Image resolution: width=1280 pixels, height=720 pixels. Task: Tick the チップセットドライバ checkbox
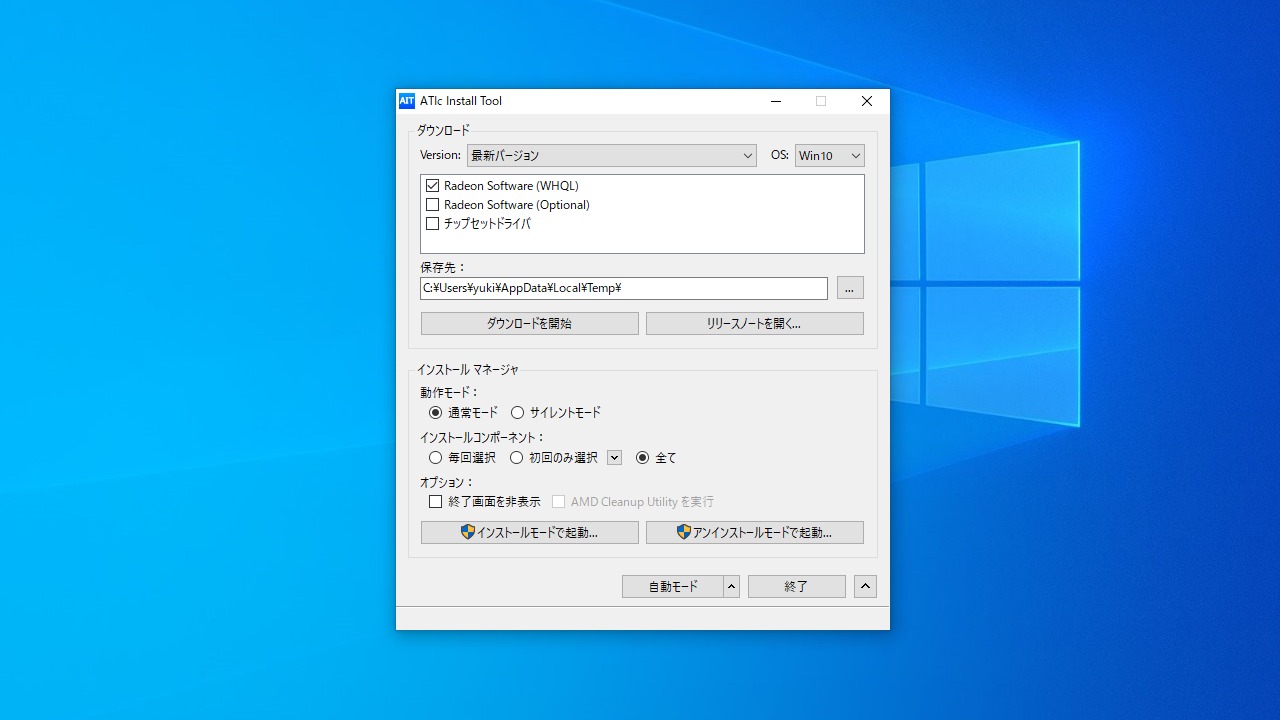click(433, 224)
